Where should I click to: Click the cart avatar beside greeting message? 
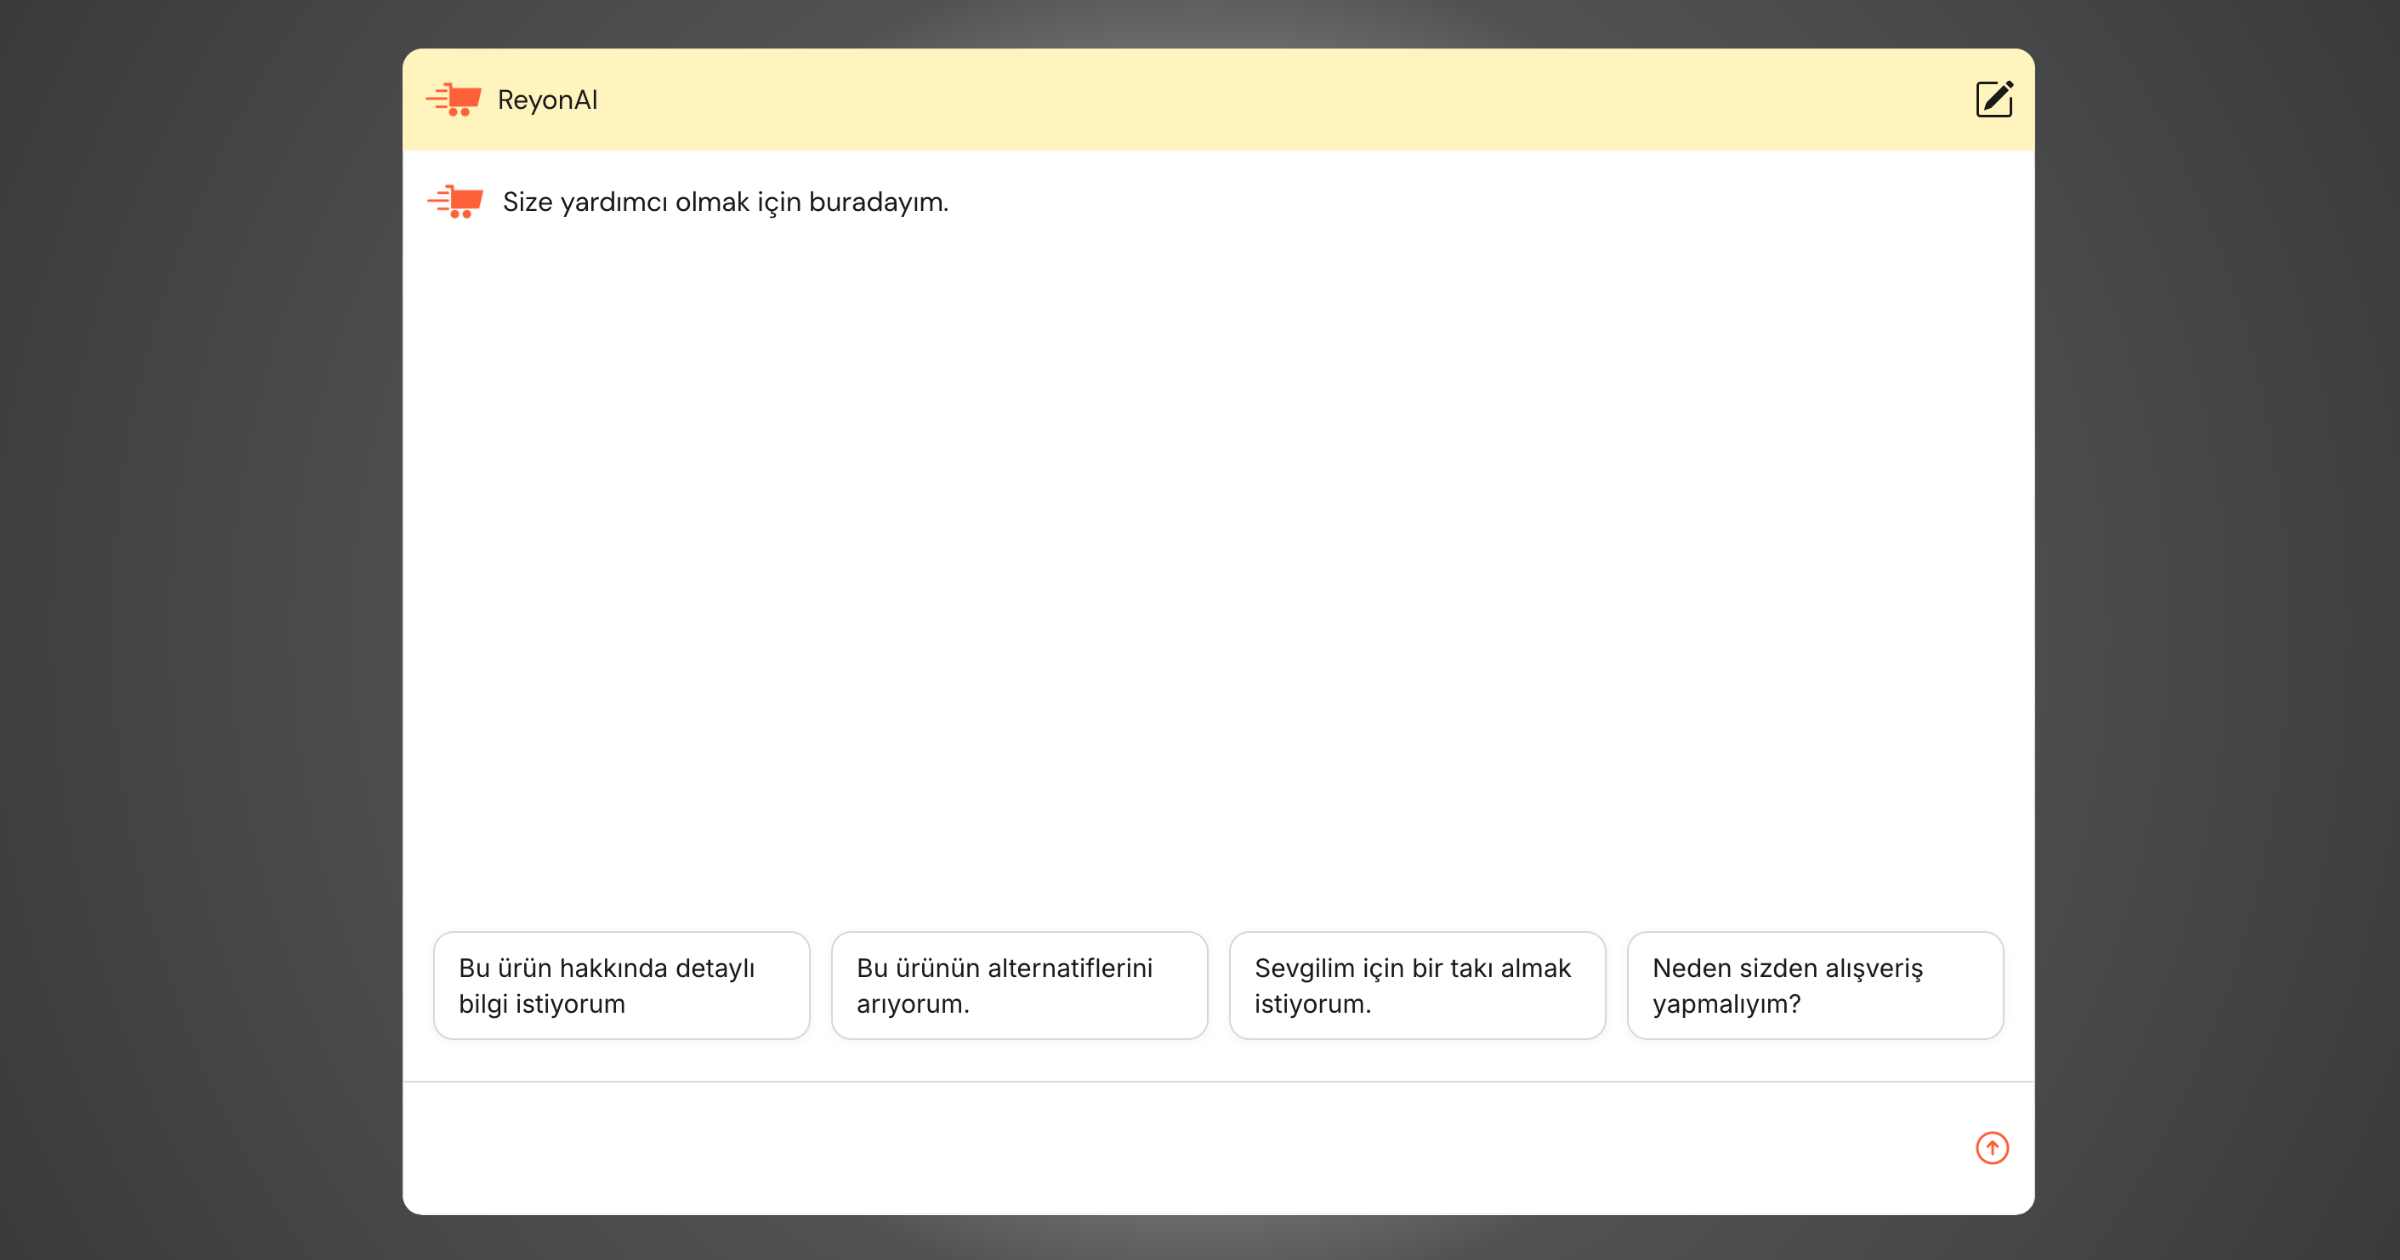456,201
